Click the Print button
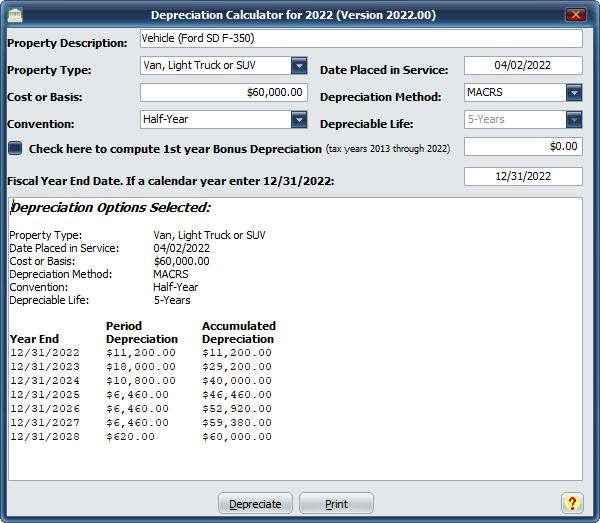This screenshot has height=523, width=600. pyautogui.click(x=336, y=503)
